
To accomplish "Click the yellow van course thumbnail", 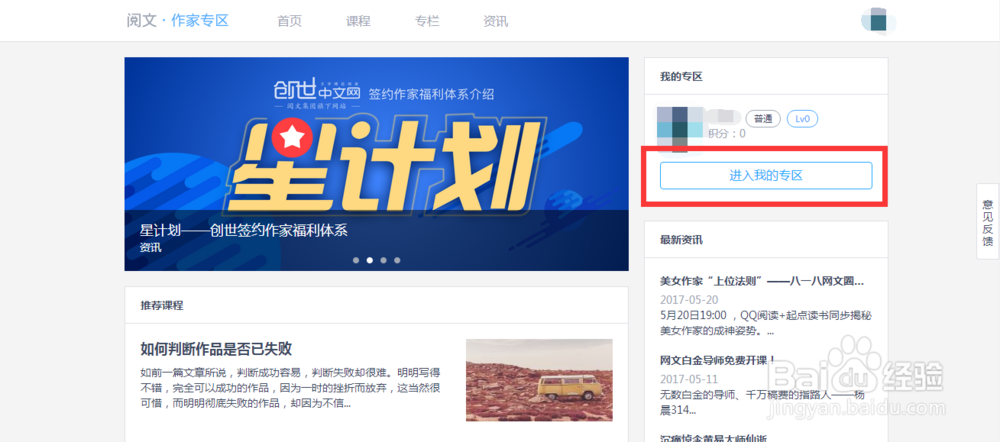I will click(539, 379).
